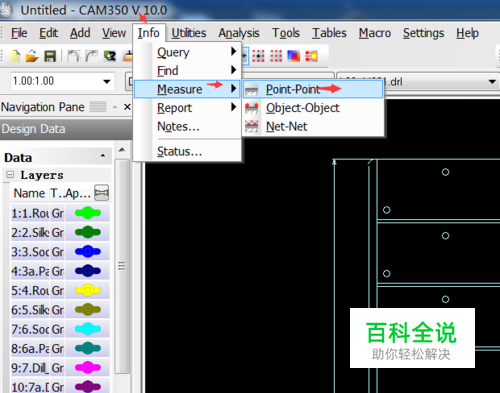The height and width of the screenshot is (393, 500).
Task: Open Status... from Info menu
Action: tap(187, 152)
